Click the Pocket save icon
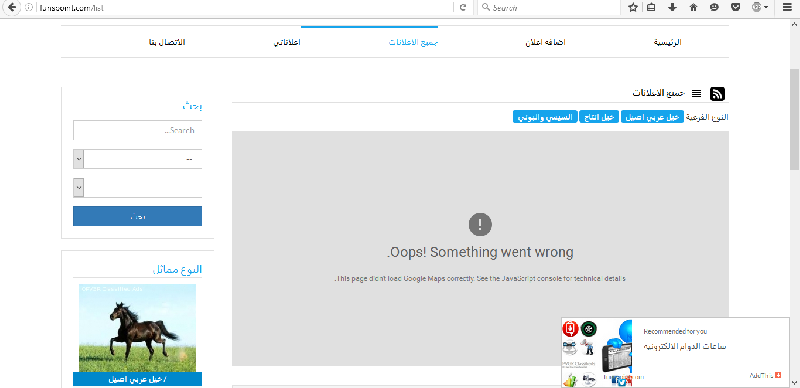800x388 pixels. pos(735,8)
